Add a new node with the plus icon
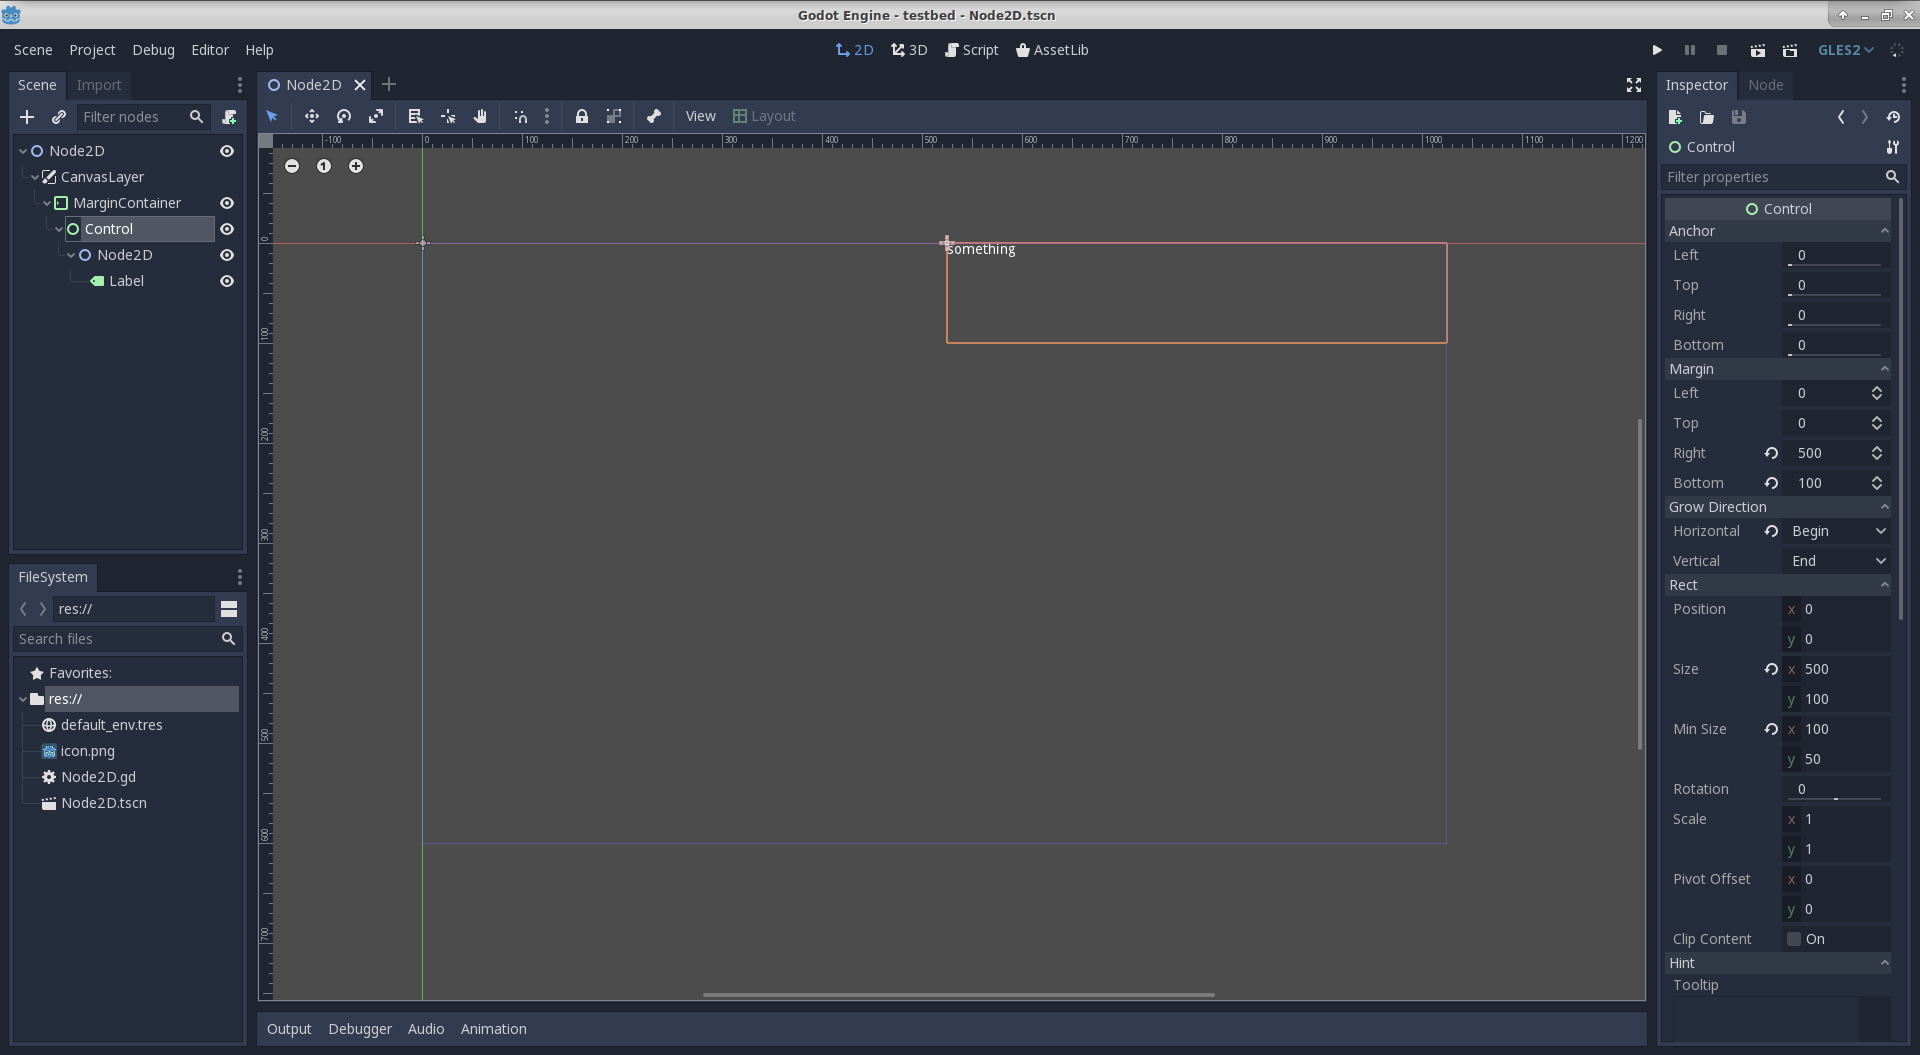1920x1055 pixels. [27, 117]
